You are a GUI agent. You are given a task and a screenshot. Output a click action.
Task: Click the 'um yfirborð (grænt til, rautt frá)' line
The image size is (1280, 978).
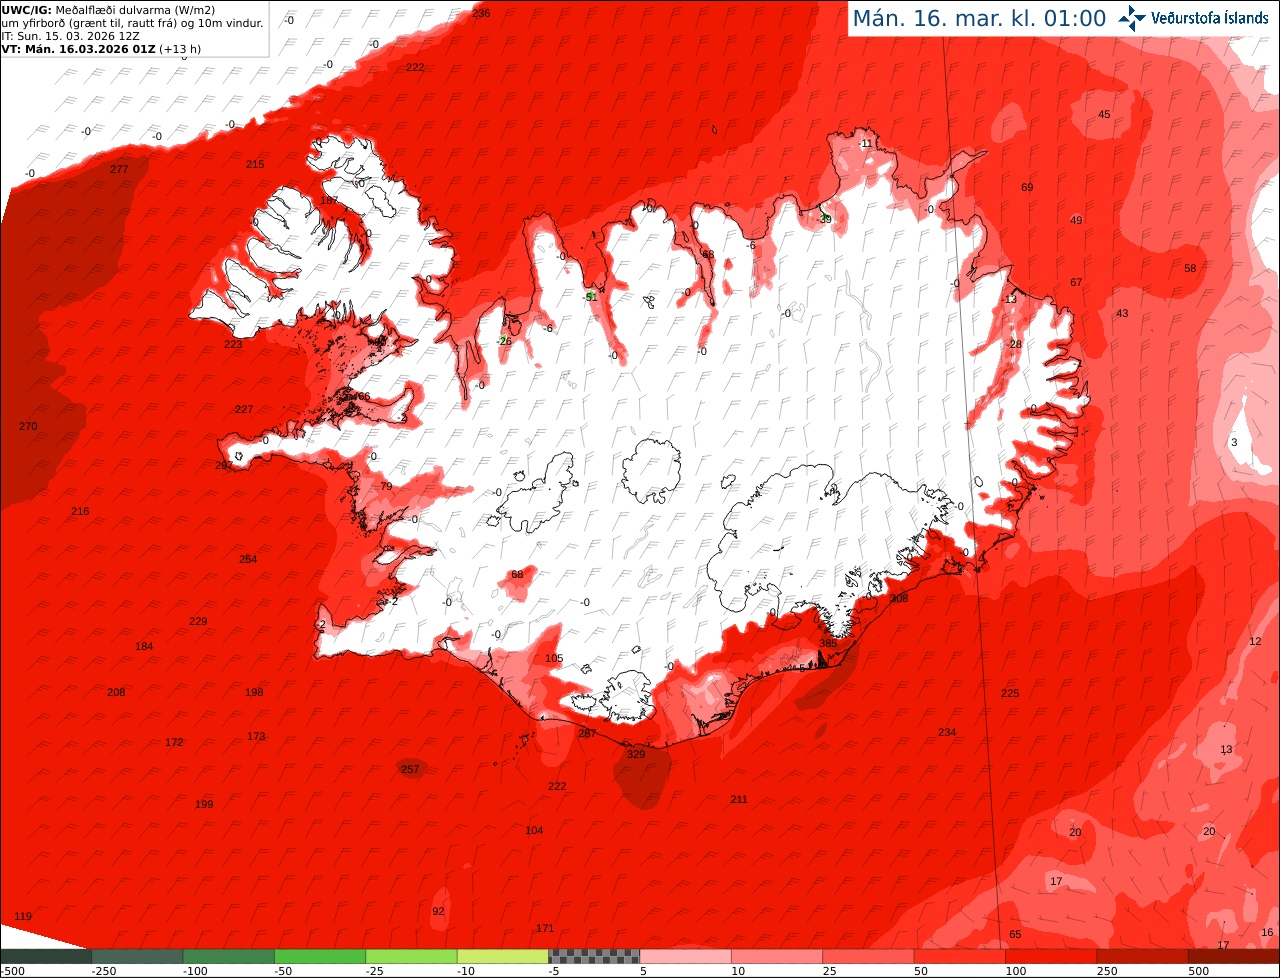132,23
